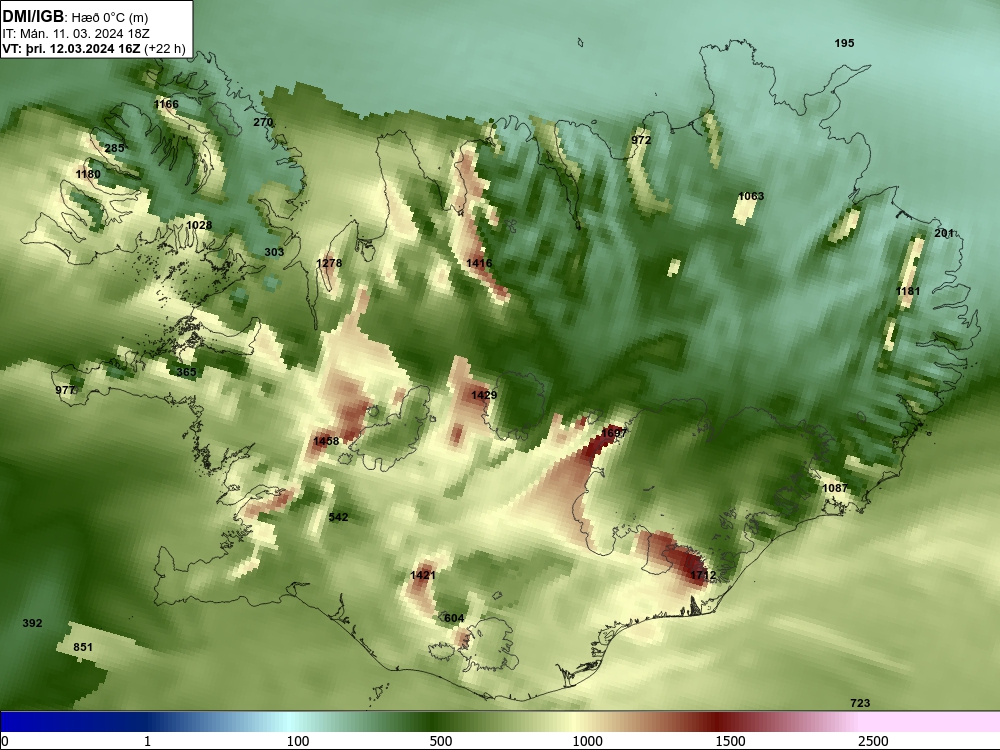The width and height of the screenshot is (1000, 750).
Task: Click the 1028 value label
Action: point(199,225)
